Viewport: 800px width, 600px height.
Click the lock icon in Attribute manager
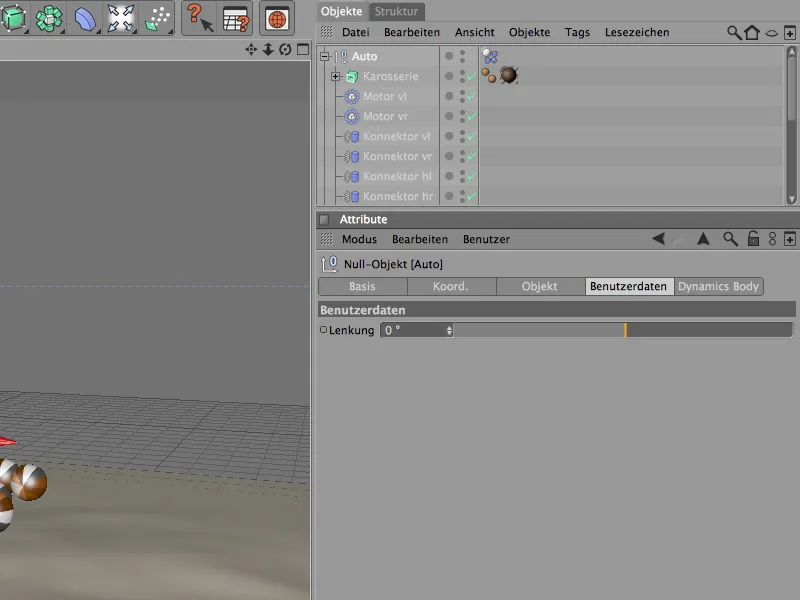click(x=752, y=239)
